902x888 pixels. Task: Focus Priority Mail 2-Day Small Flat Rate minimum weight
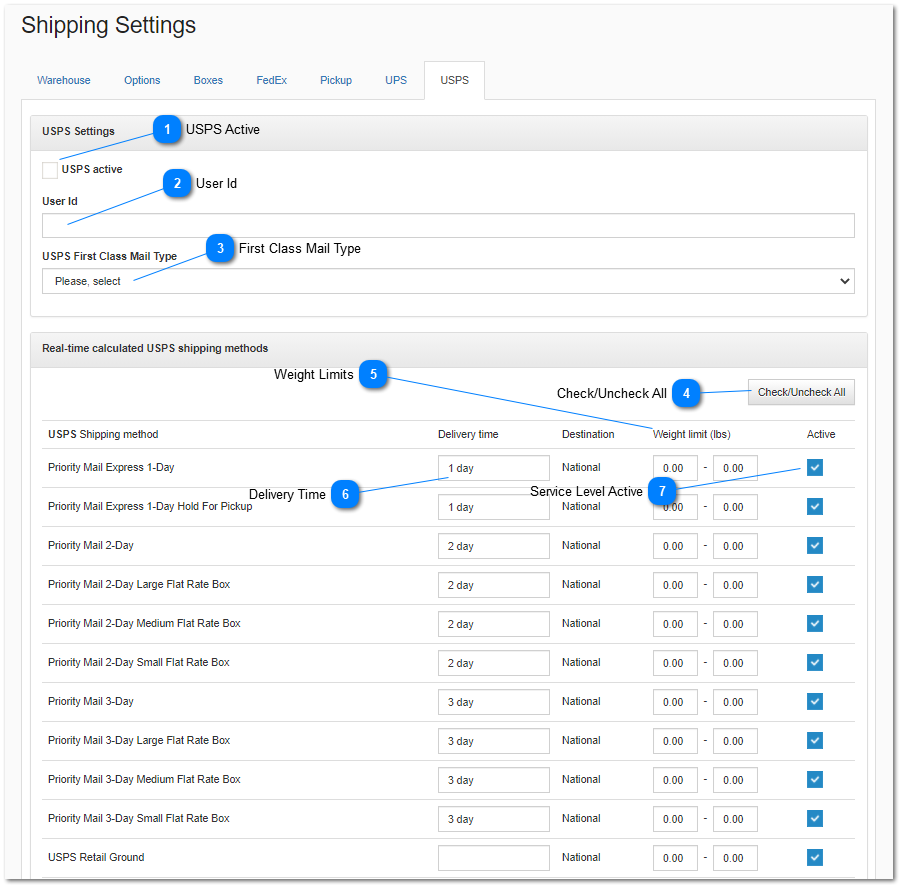pos(675,663)
